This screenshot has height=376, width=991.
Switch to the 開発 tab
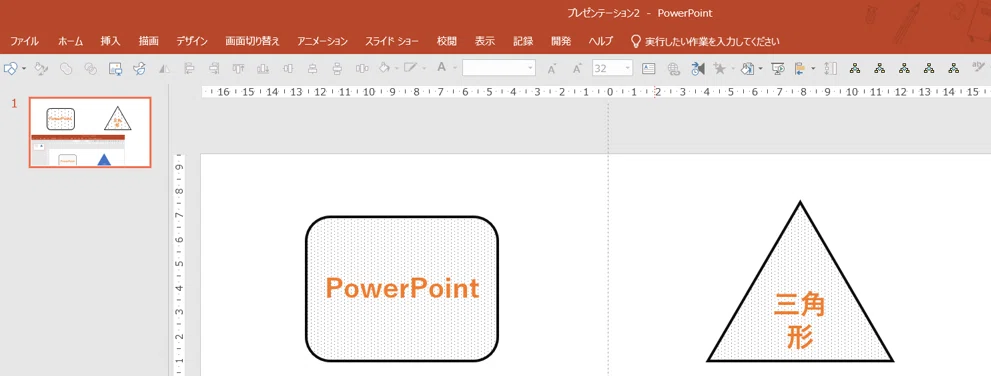coord(561,42)
